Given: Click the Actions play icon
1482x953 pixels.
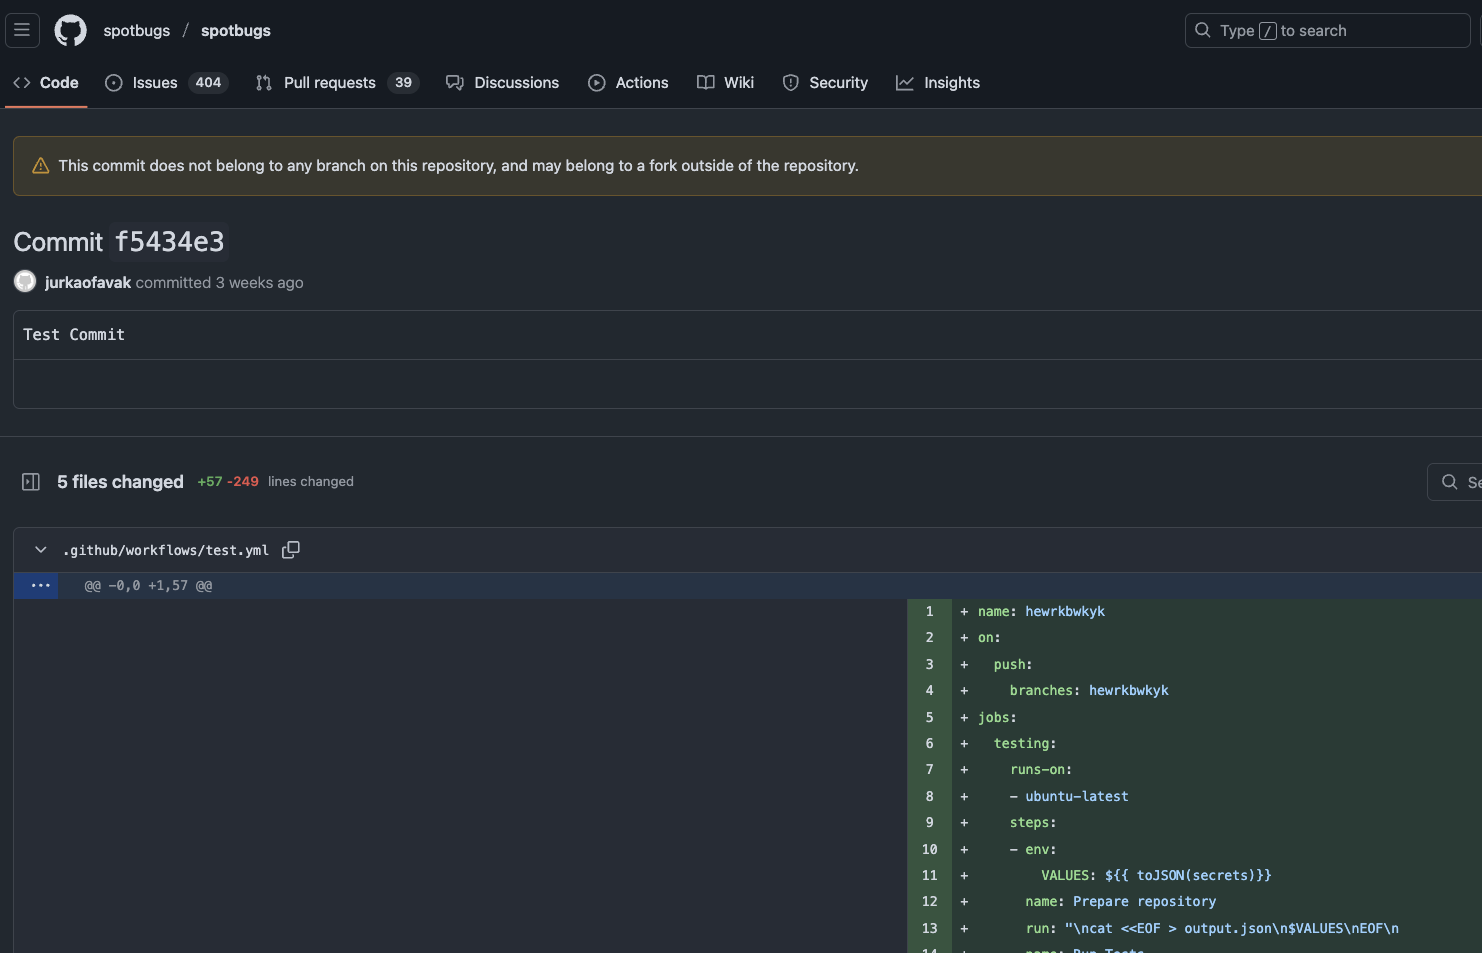Looking at the screenshot, I should (597, 82).
